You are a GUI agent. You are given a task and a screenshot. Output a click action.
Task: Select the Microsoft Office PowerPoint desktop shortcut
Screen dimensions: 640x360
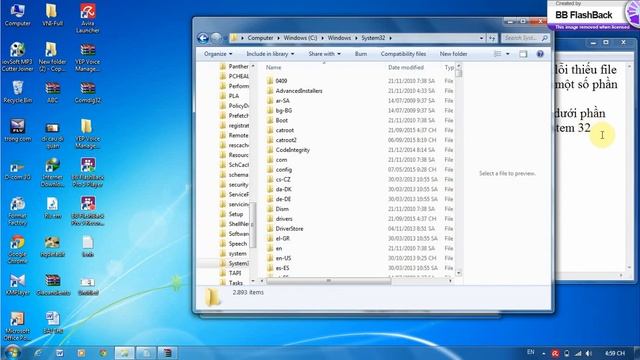(x=17, y=327)
